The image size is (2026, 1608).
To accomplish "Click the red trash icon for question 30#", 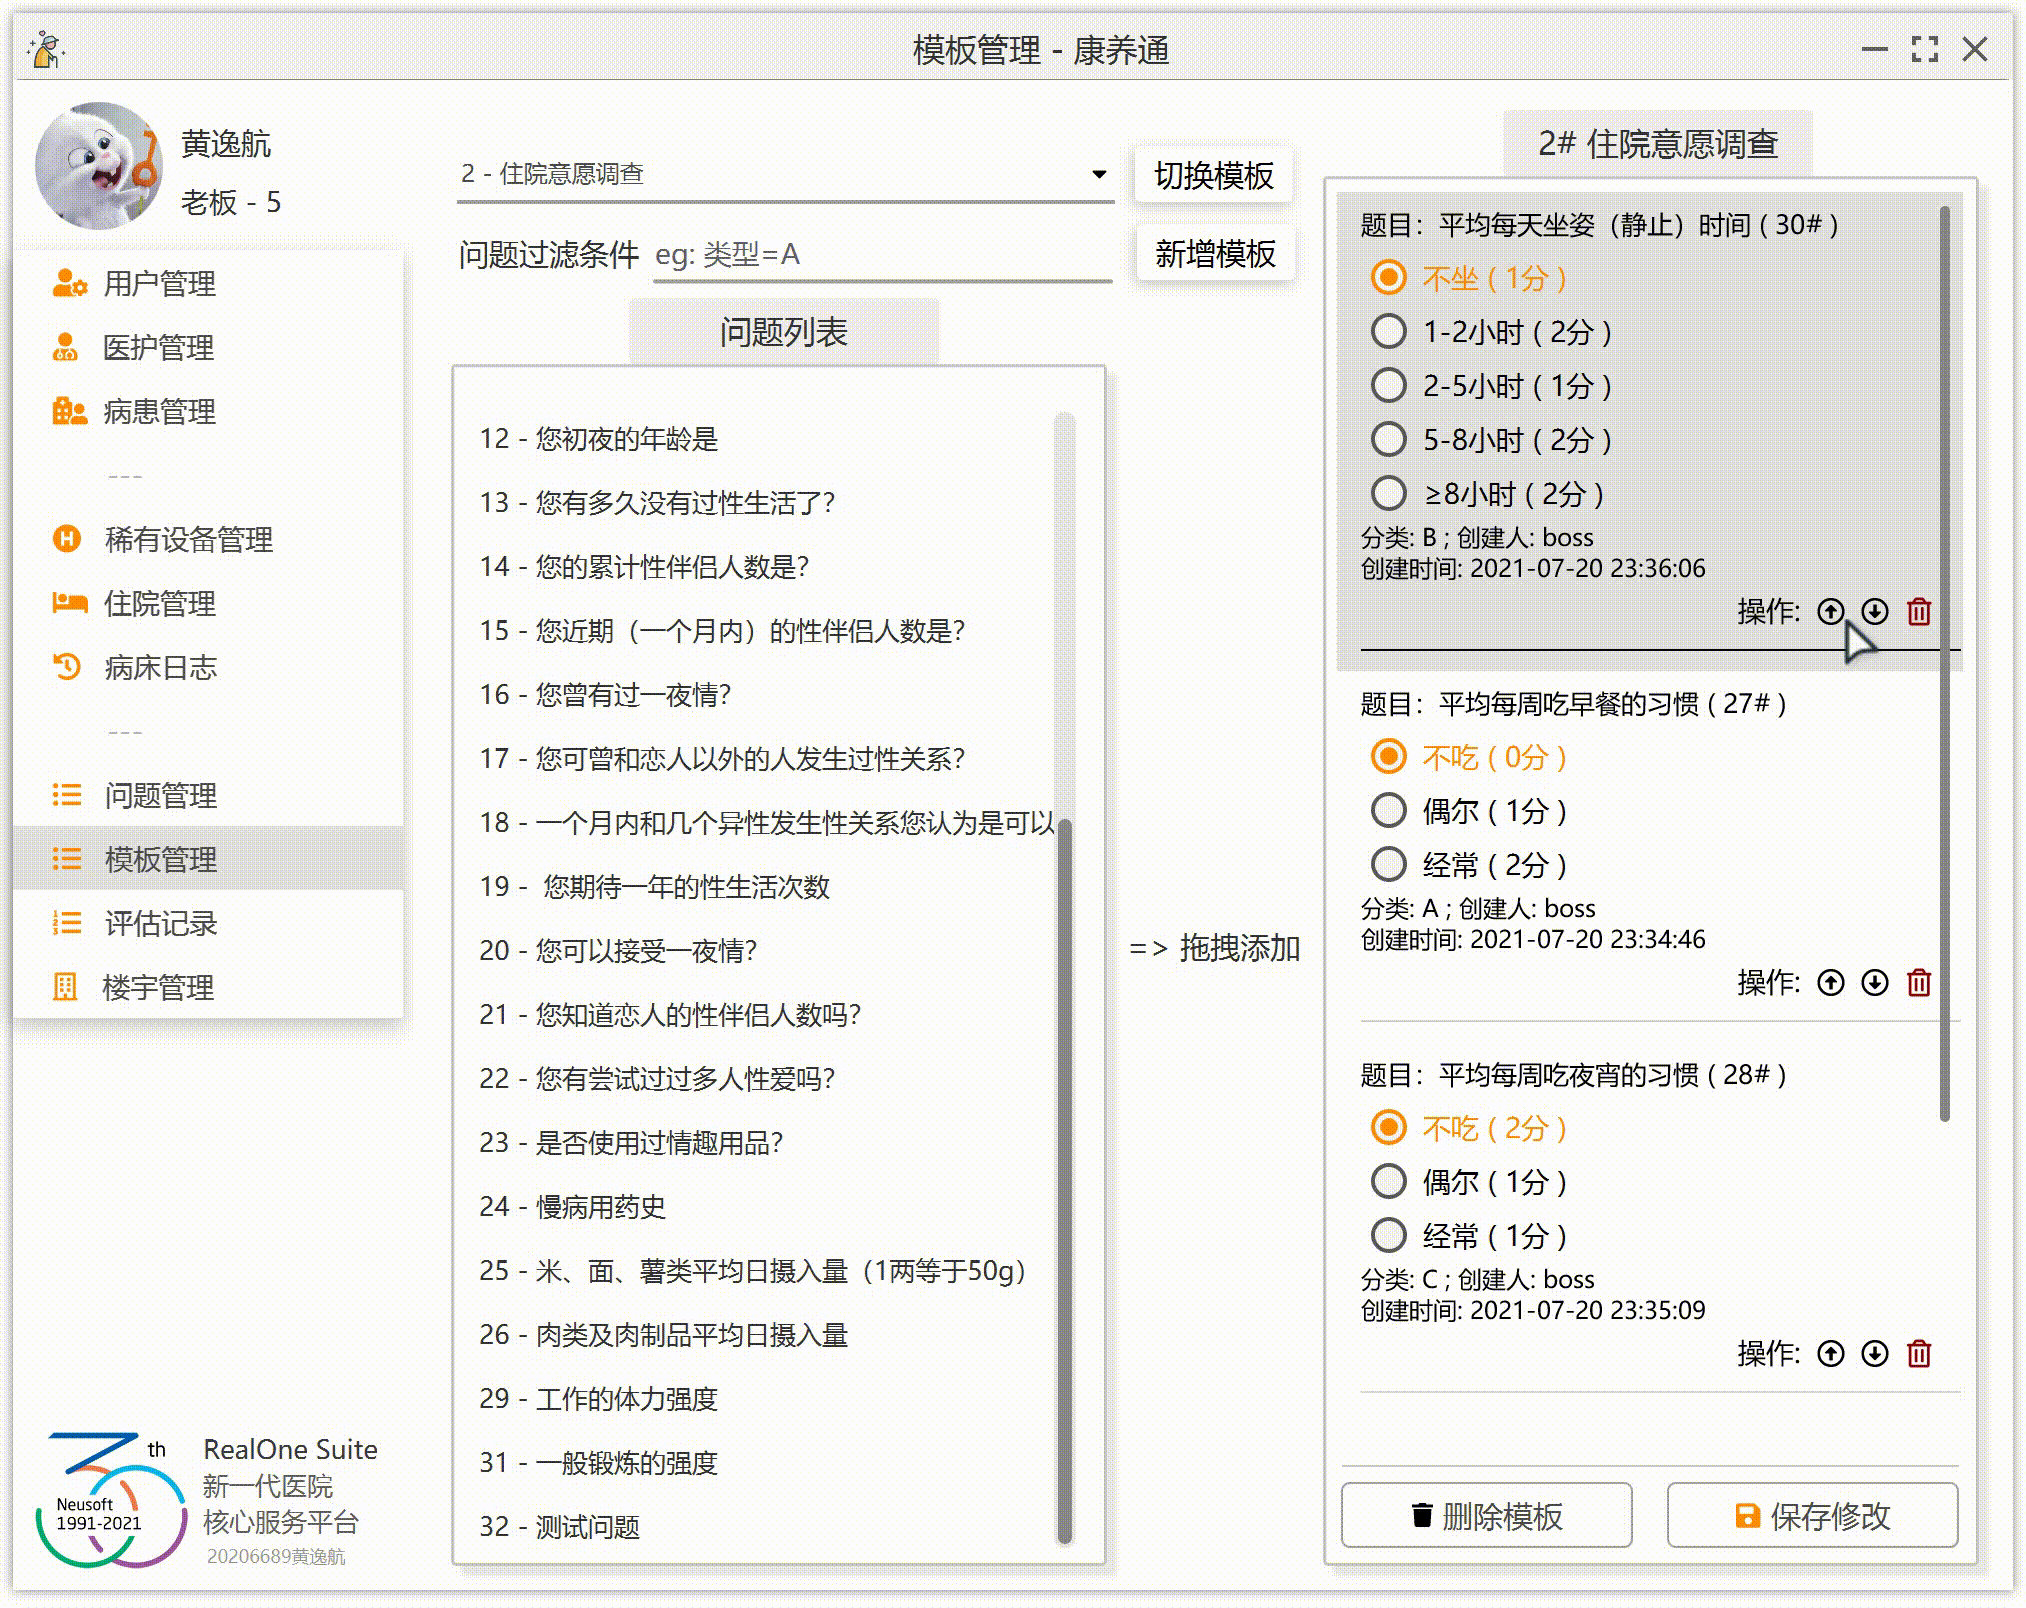I will (1918, 611).
